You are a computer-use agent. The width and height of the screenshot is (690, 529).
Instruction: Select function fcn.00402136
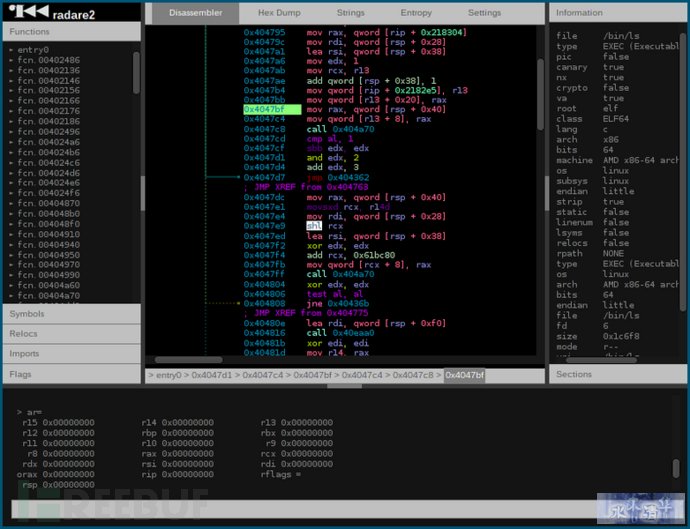(48, 70)
